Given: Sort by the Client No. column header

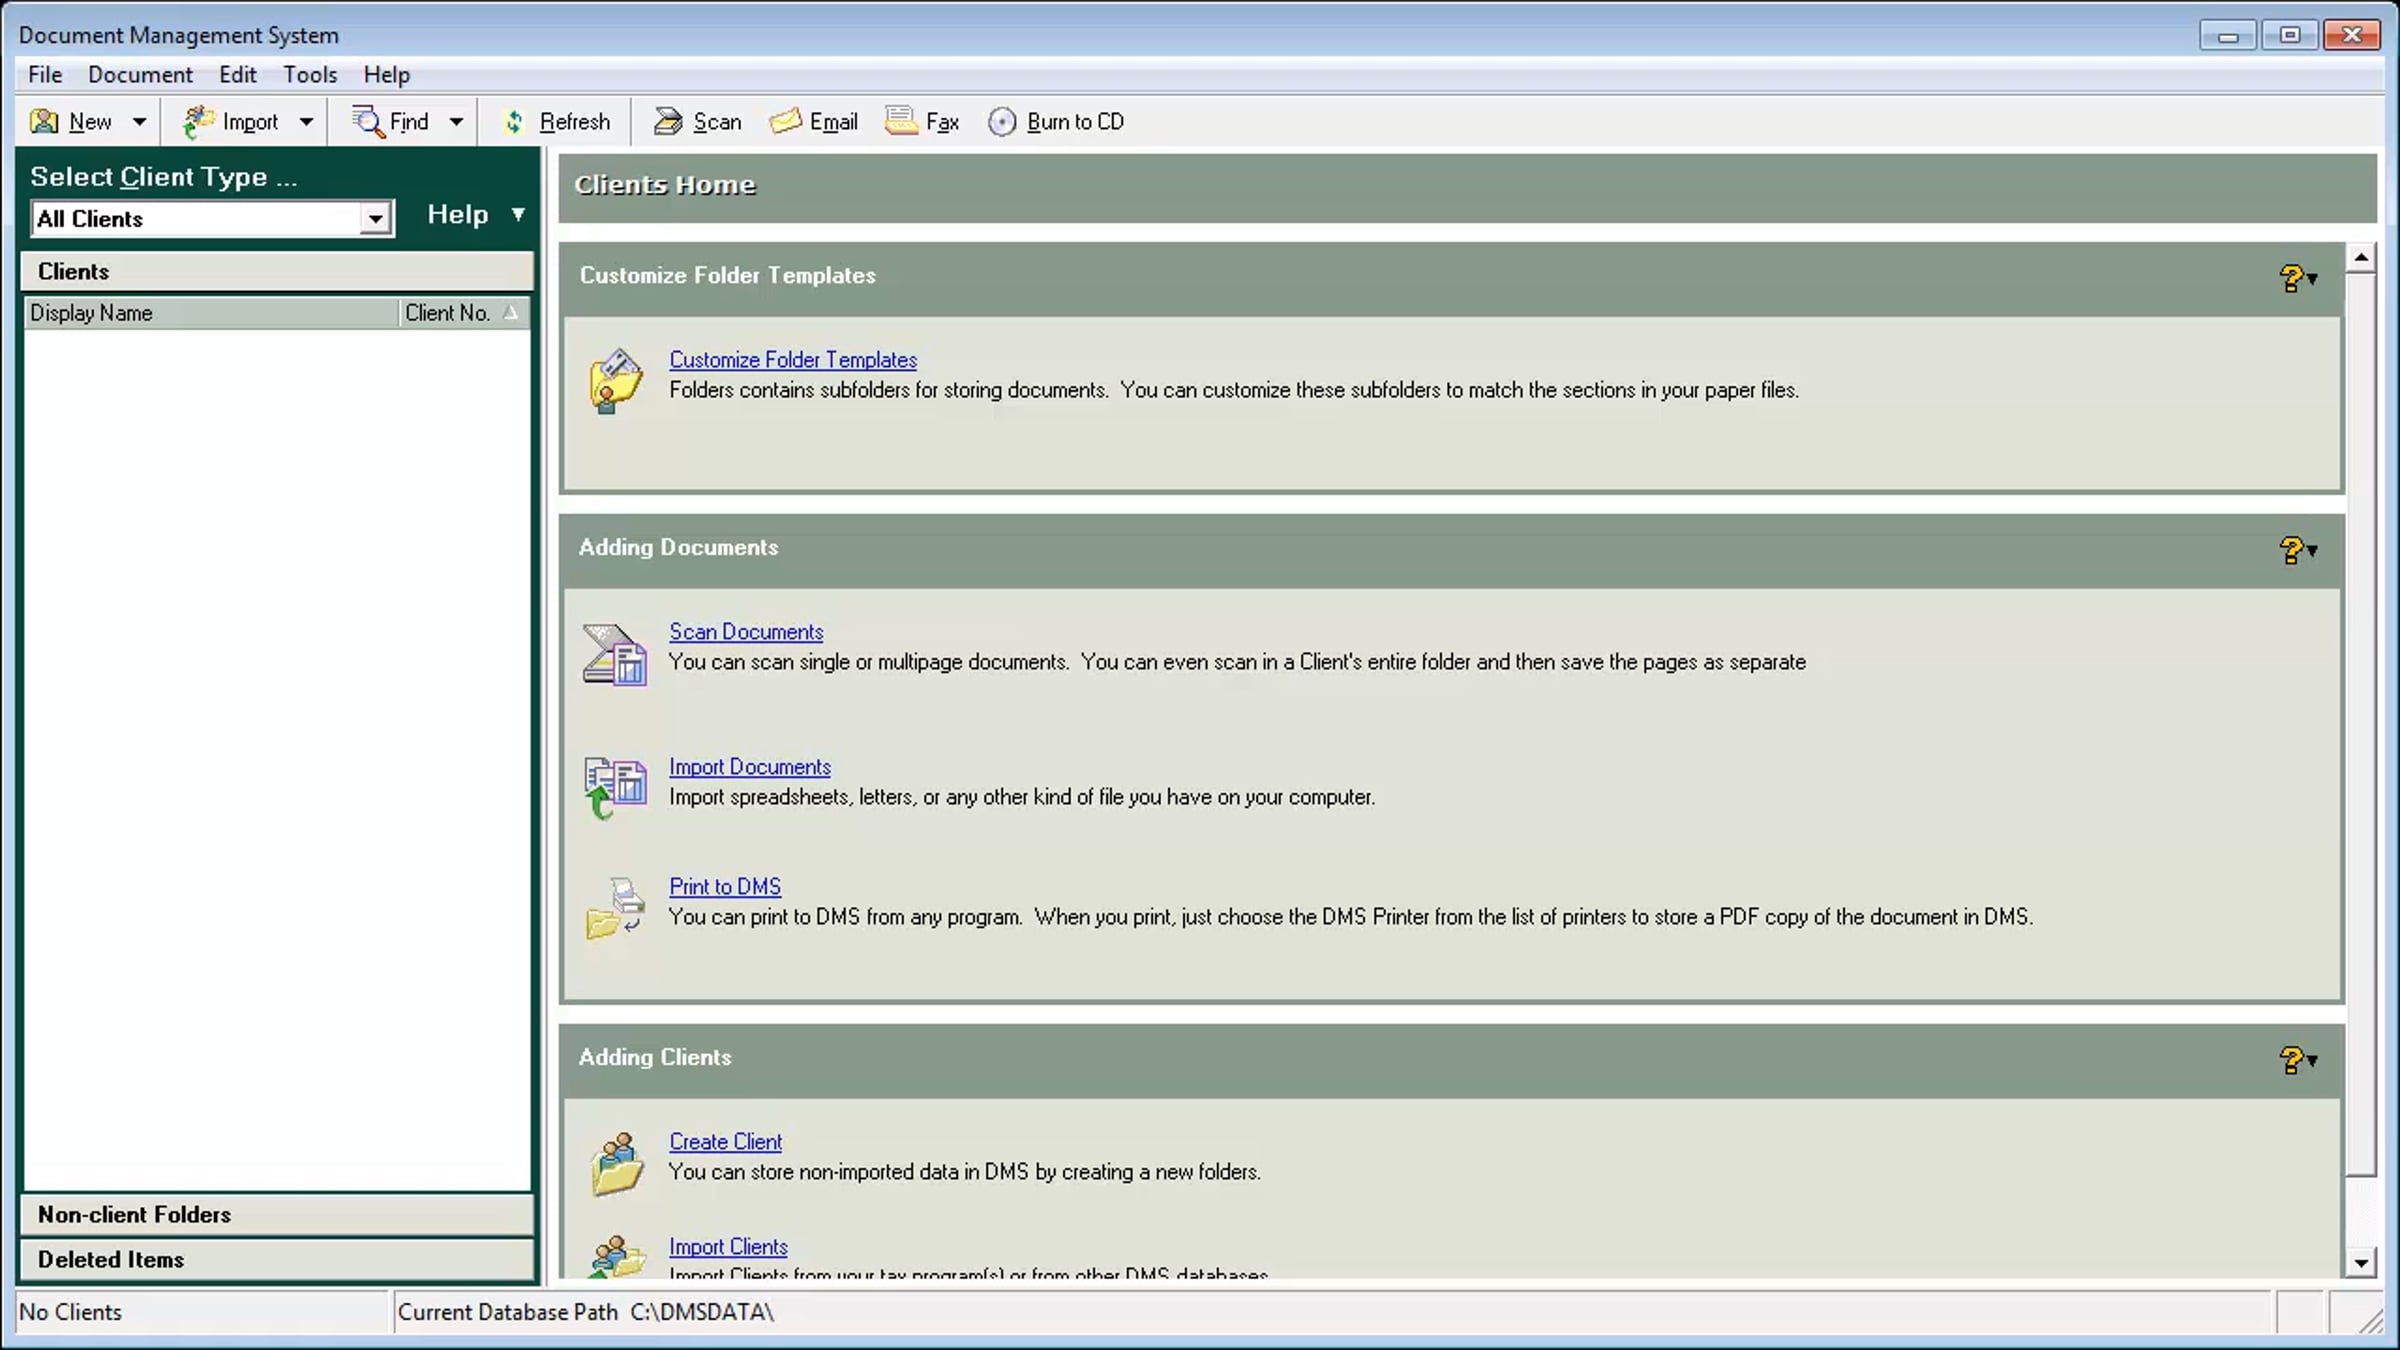Looking at the screenshot, I should coord(449,312).
